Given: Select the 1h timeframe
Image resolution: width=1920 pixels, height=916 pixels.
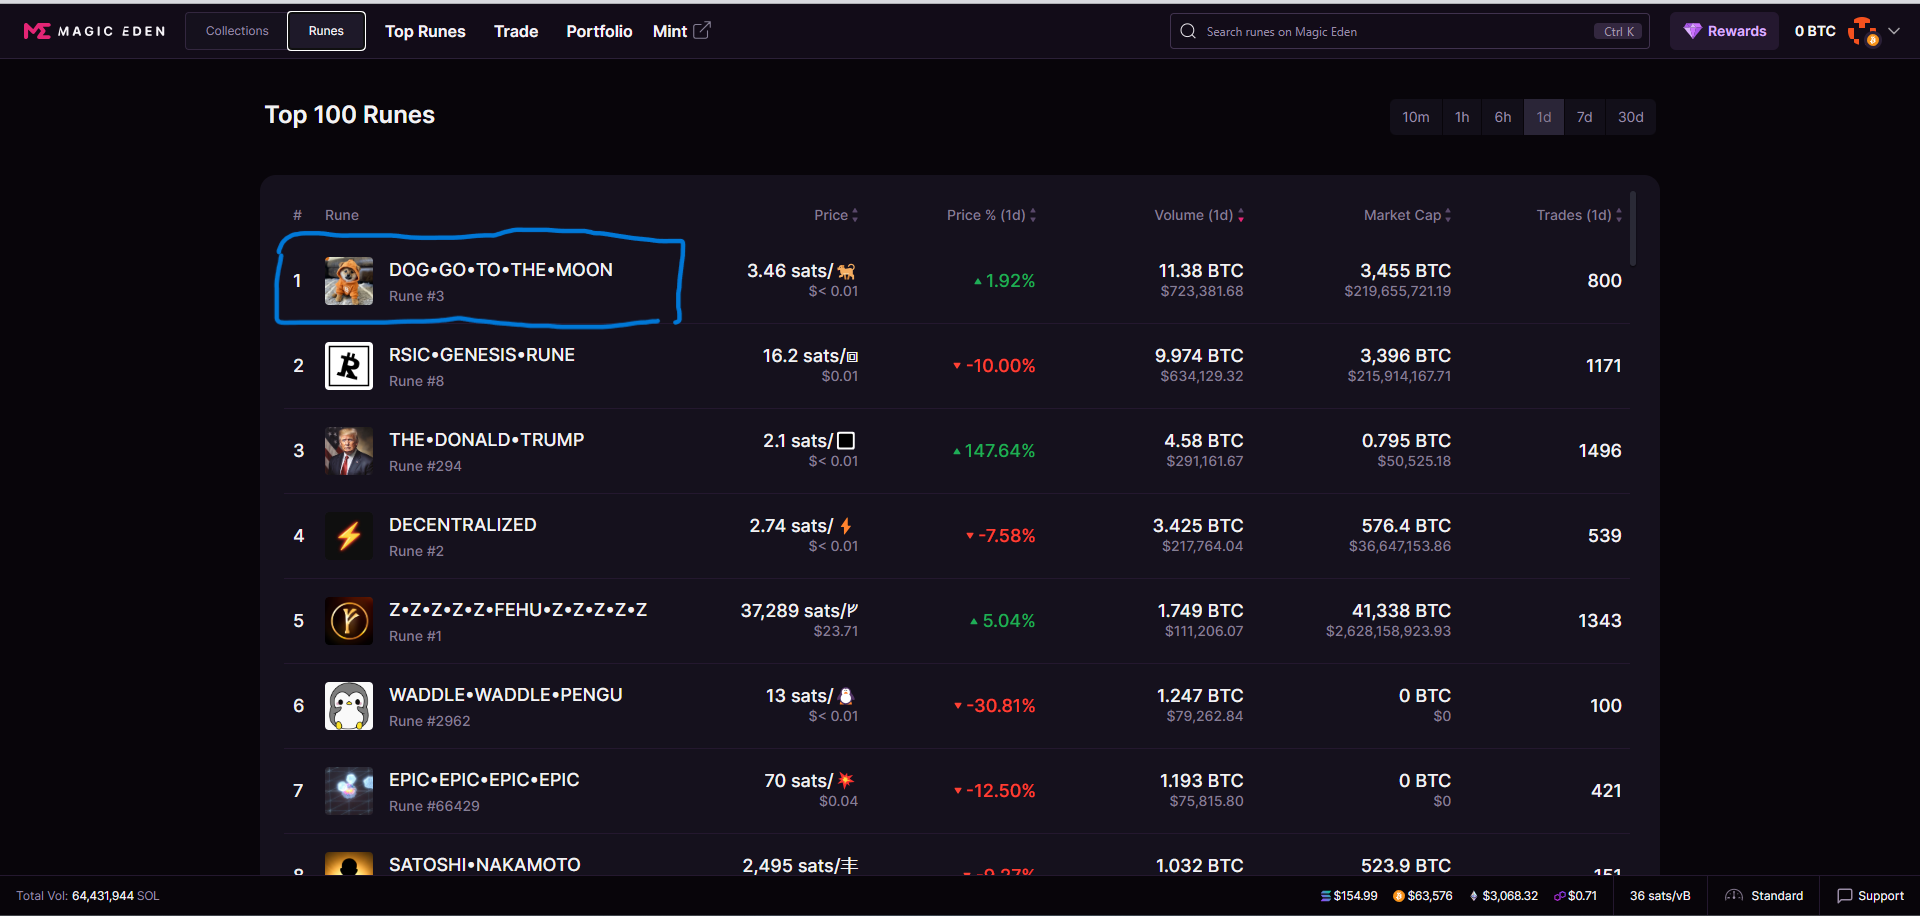Looking at the screenshot, I should (x=1462, y=117).
